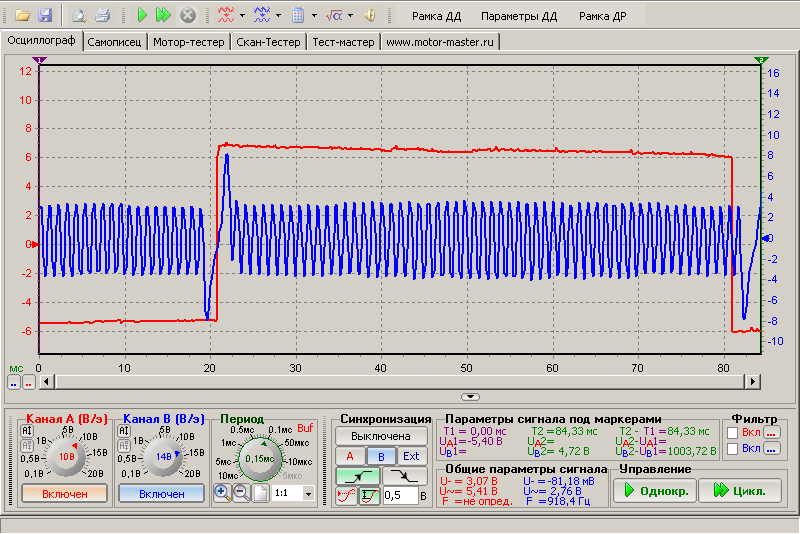Open the Самописец tab
This screenshot has width=800, height=534.
click(x=116, y=42)
